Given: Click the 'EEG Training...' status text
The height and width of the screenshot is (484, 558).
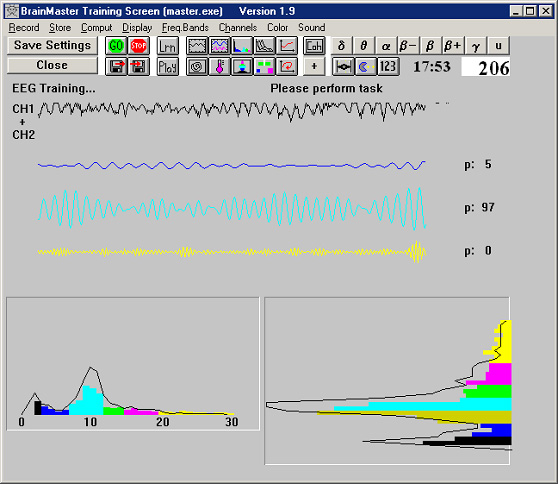Looking at the screenshot, I should click(x=54, y=88).
